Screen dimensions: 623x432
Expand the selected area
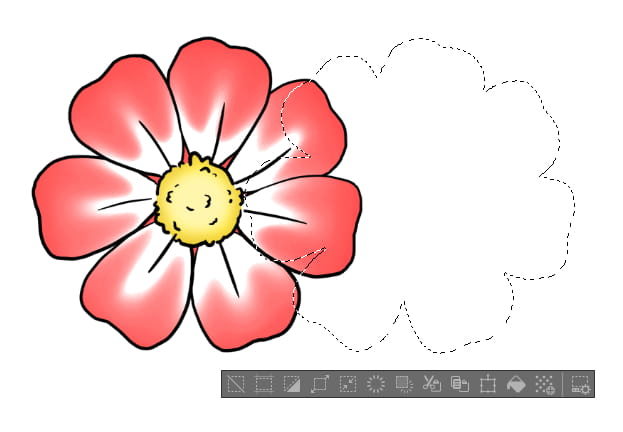click(x=321, y=383)
